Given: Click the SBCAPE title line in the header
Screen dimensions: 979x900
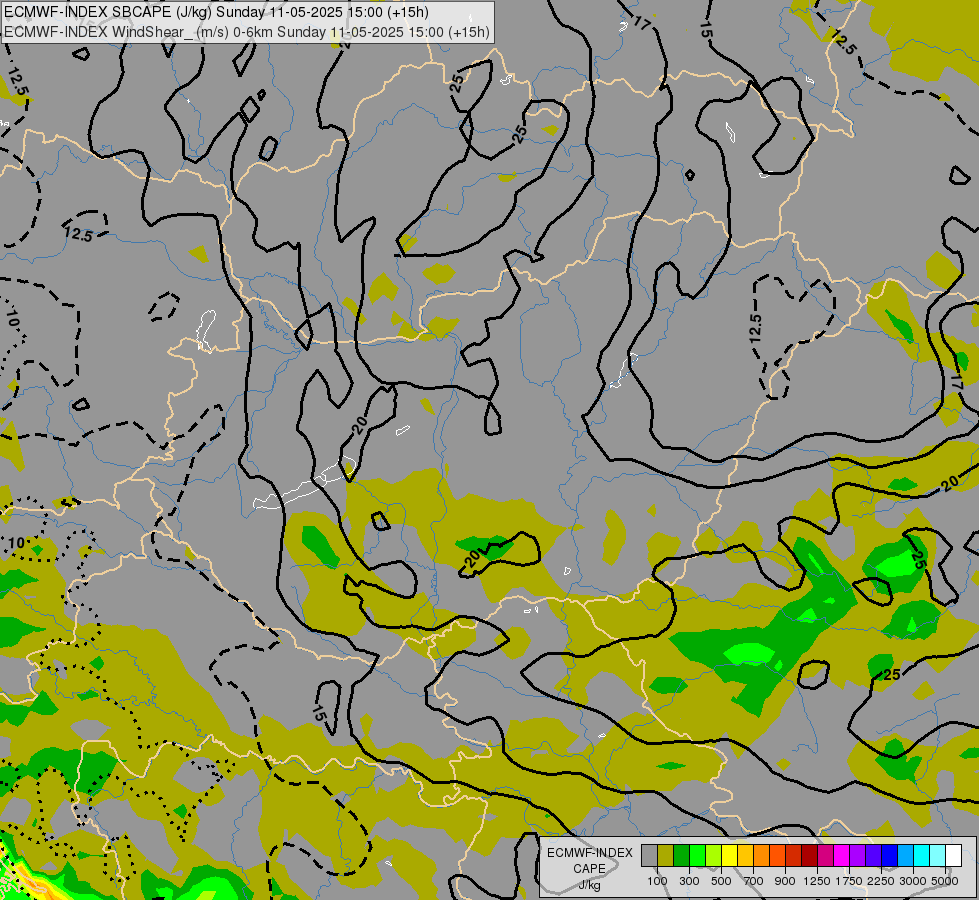Looking at the screenshot, I should click(x=216, y=12).
